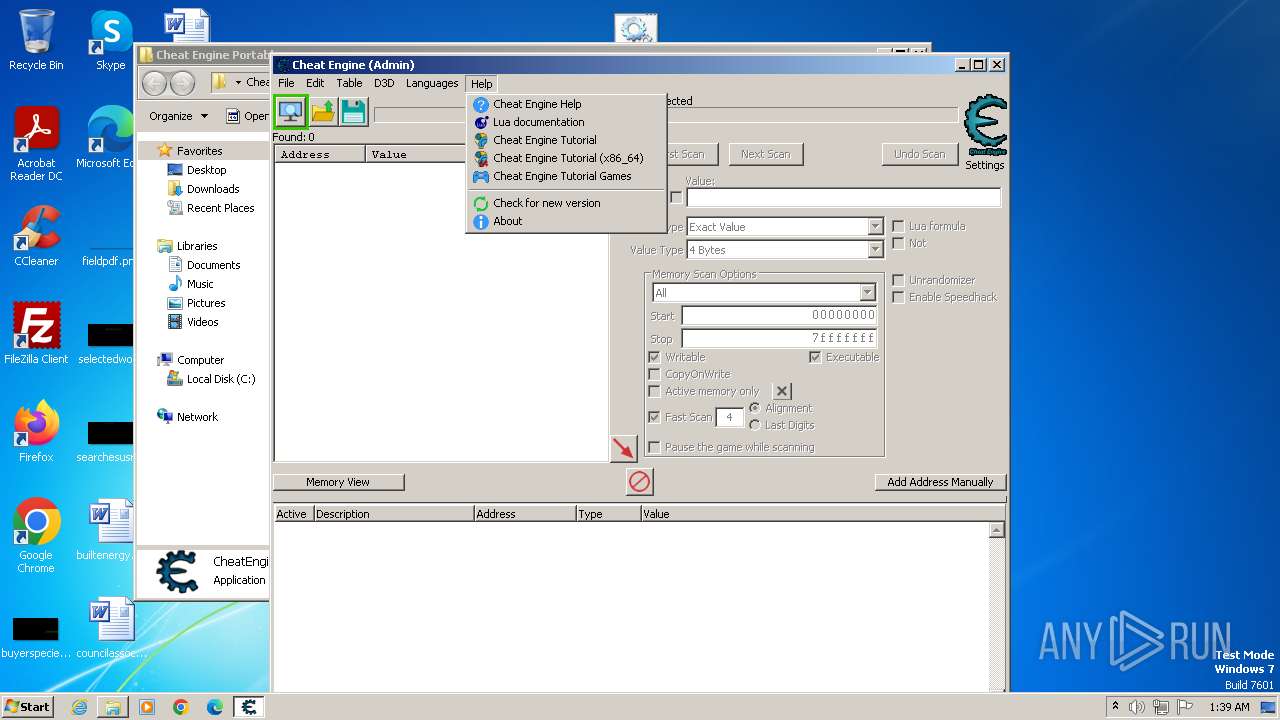The height and width of the screenshot is (720, 1280).
Task: Click the Description column header
Action: pyautogui.click(x=394, y=514)
